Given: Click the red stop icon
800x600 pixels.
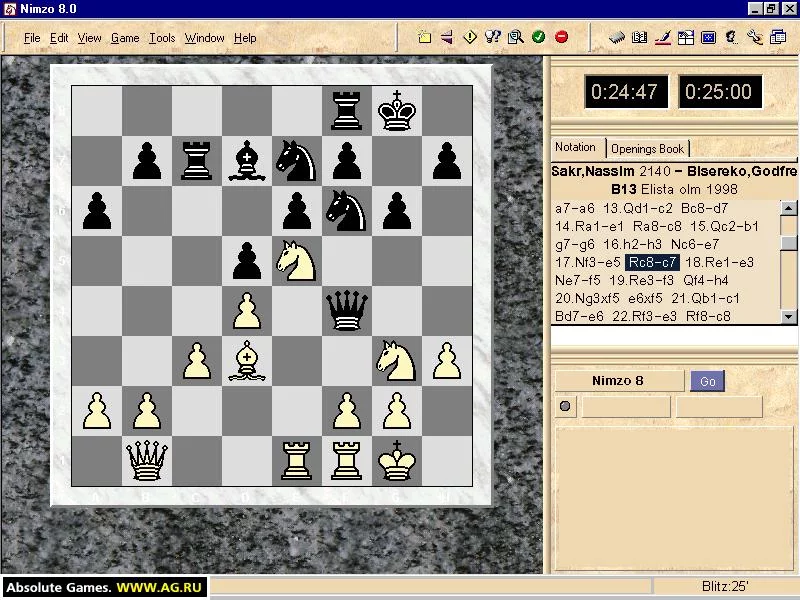Looking at the screenshot, I should (x=561, y=37).
